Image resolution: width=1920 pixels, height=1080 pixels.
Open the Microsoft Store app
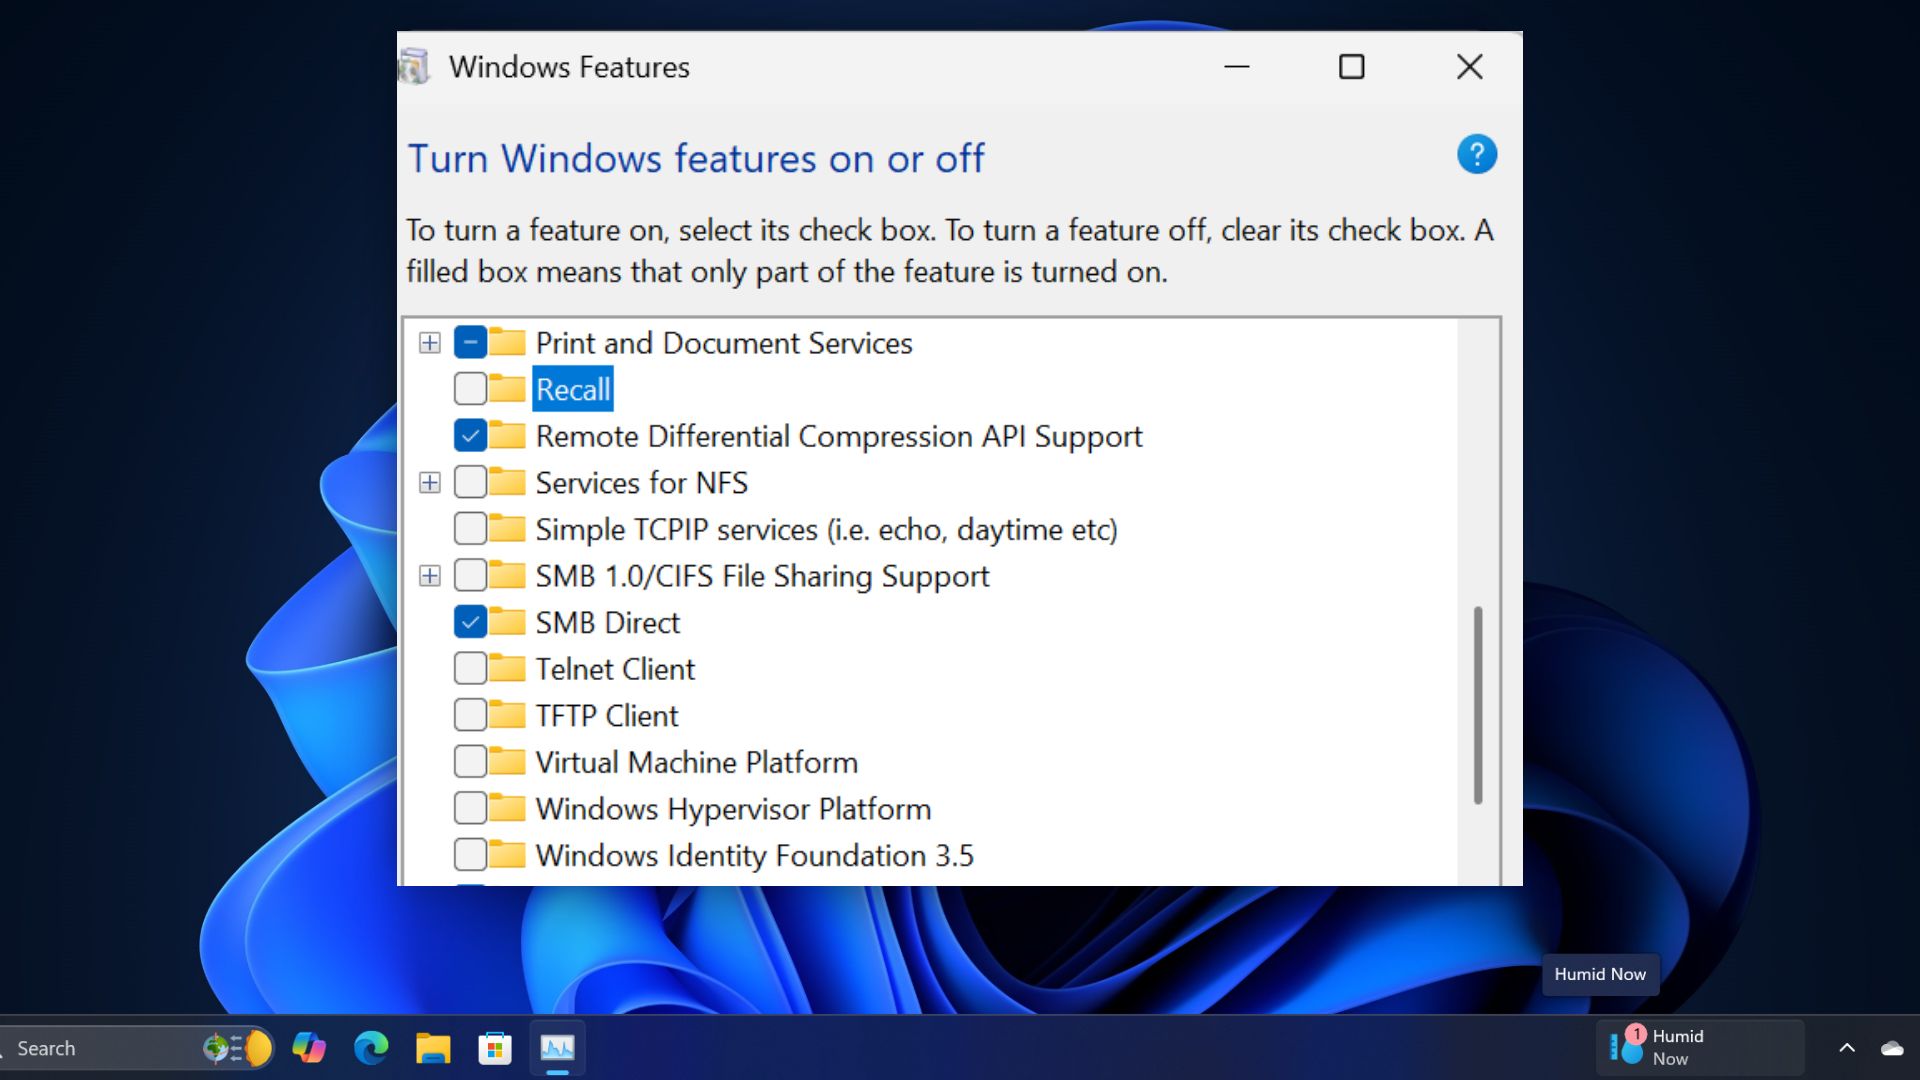click(x=494, y=1048)
